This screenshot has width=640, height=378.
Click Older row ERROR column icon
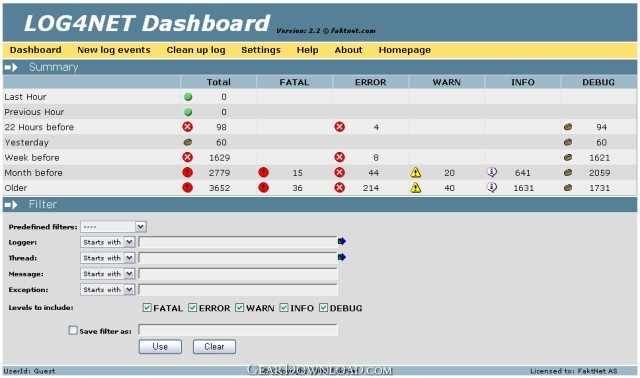[x=340, y=187]
